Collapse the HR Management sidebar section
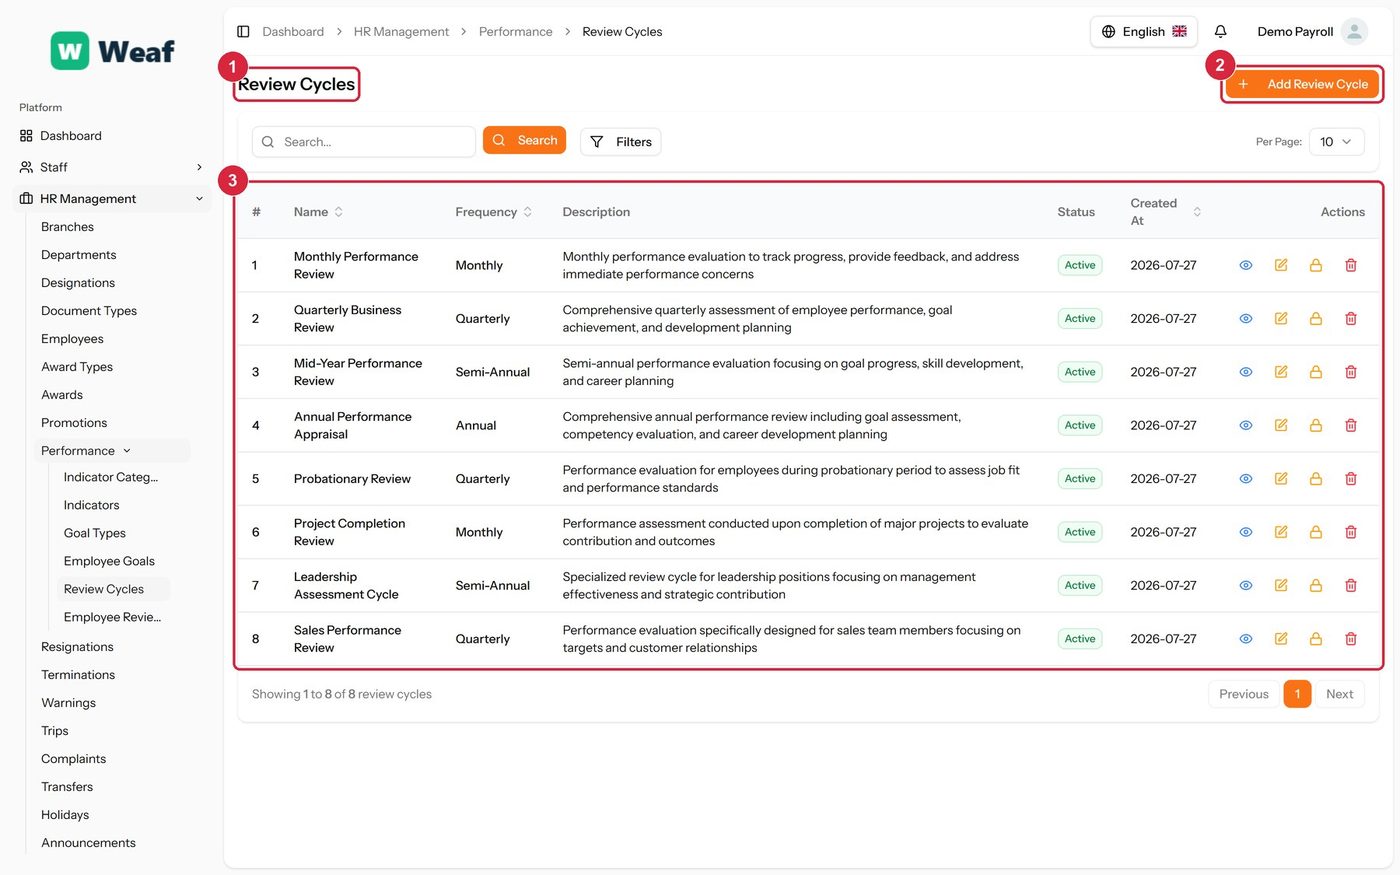The width and height of the screenshot is (1400, 875). click(x=113, y=199)
